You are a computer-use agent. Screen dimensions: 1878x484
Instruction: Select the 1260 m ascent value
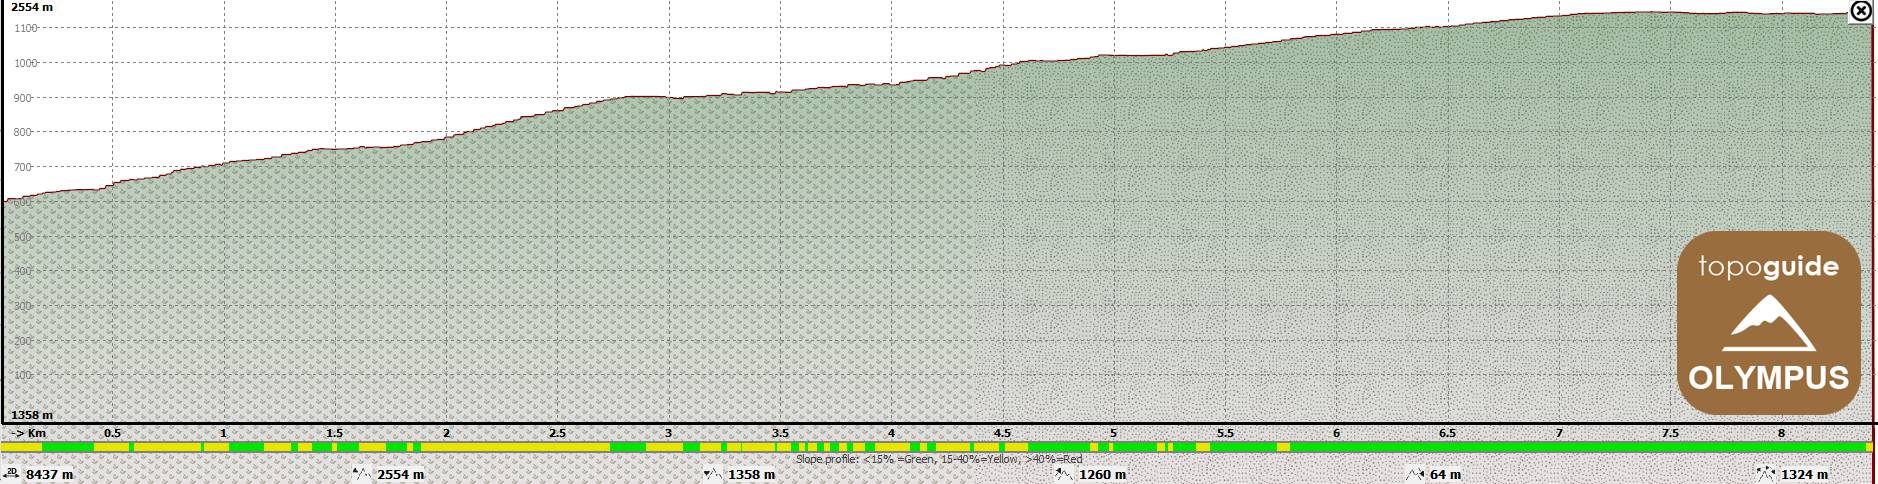[1103, 475]
